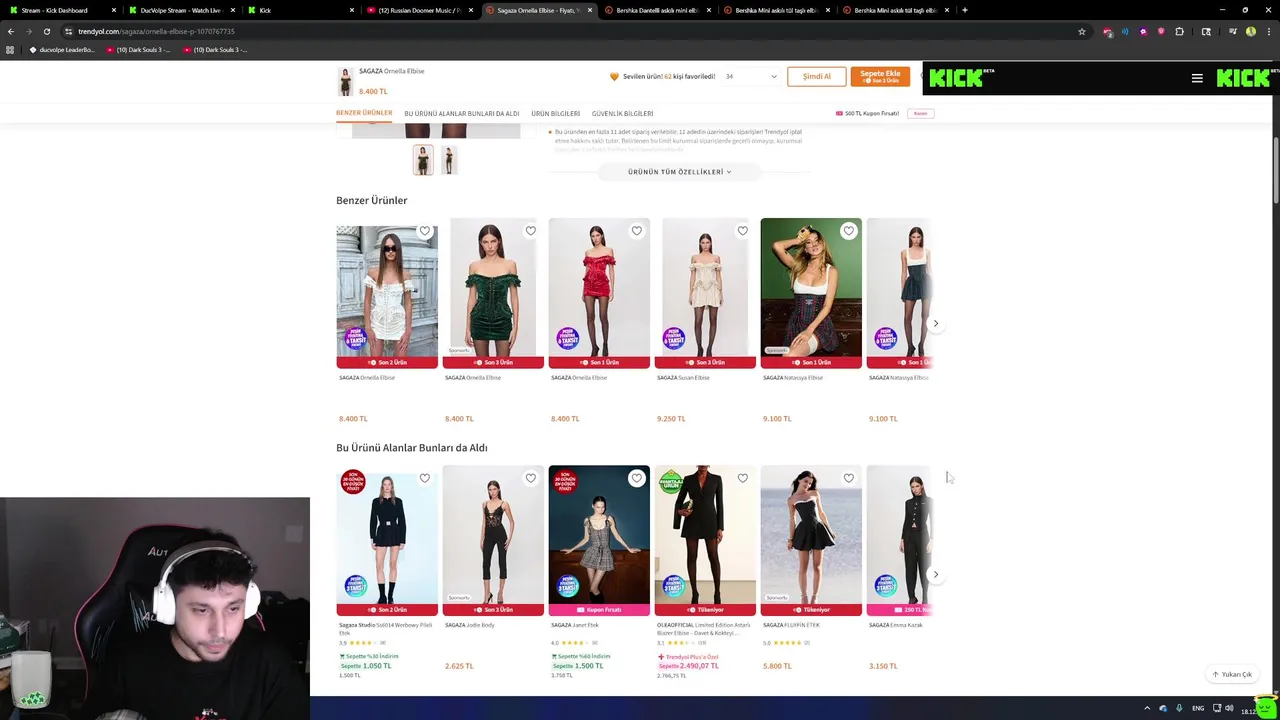Open the Russian Doomer Music browser tab
This screenshot has height=720, width=1280.
418,10
